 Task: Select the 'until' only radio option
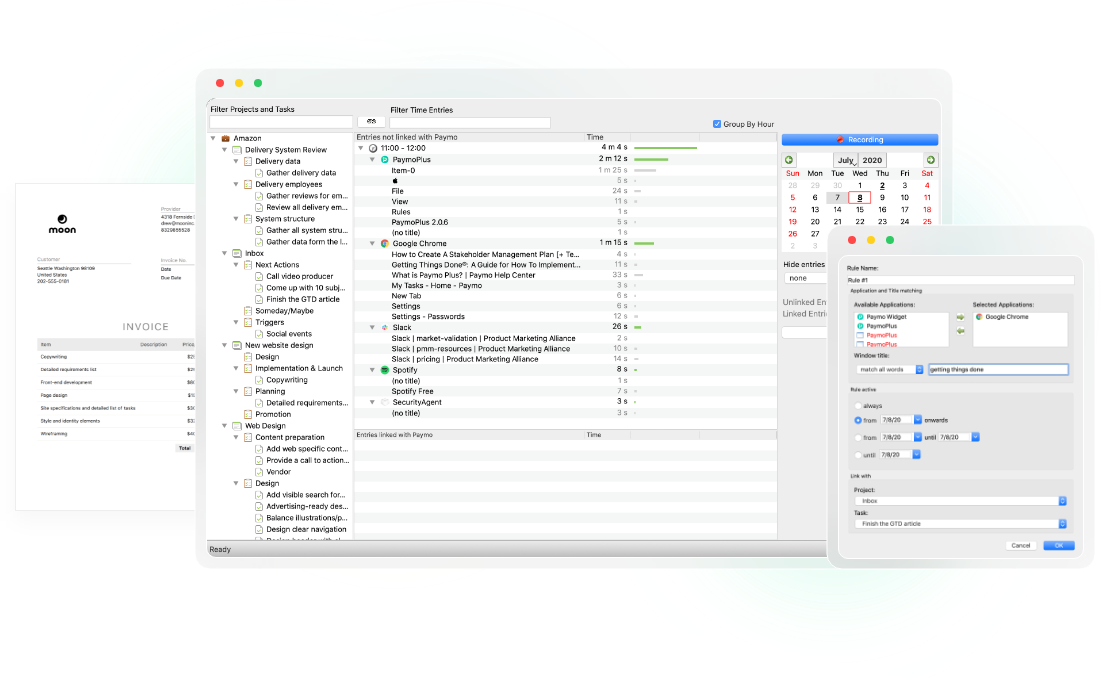[858, 455]
